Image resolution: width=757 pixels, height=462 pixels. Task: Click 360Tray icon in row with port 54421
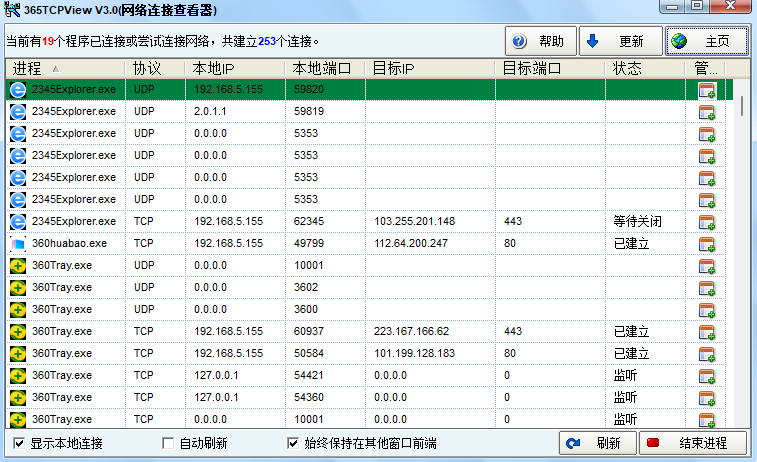tap(18, 376)
